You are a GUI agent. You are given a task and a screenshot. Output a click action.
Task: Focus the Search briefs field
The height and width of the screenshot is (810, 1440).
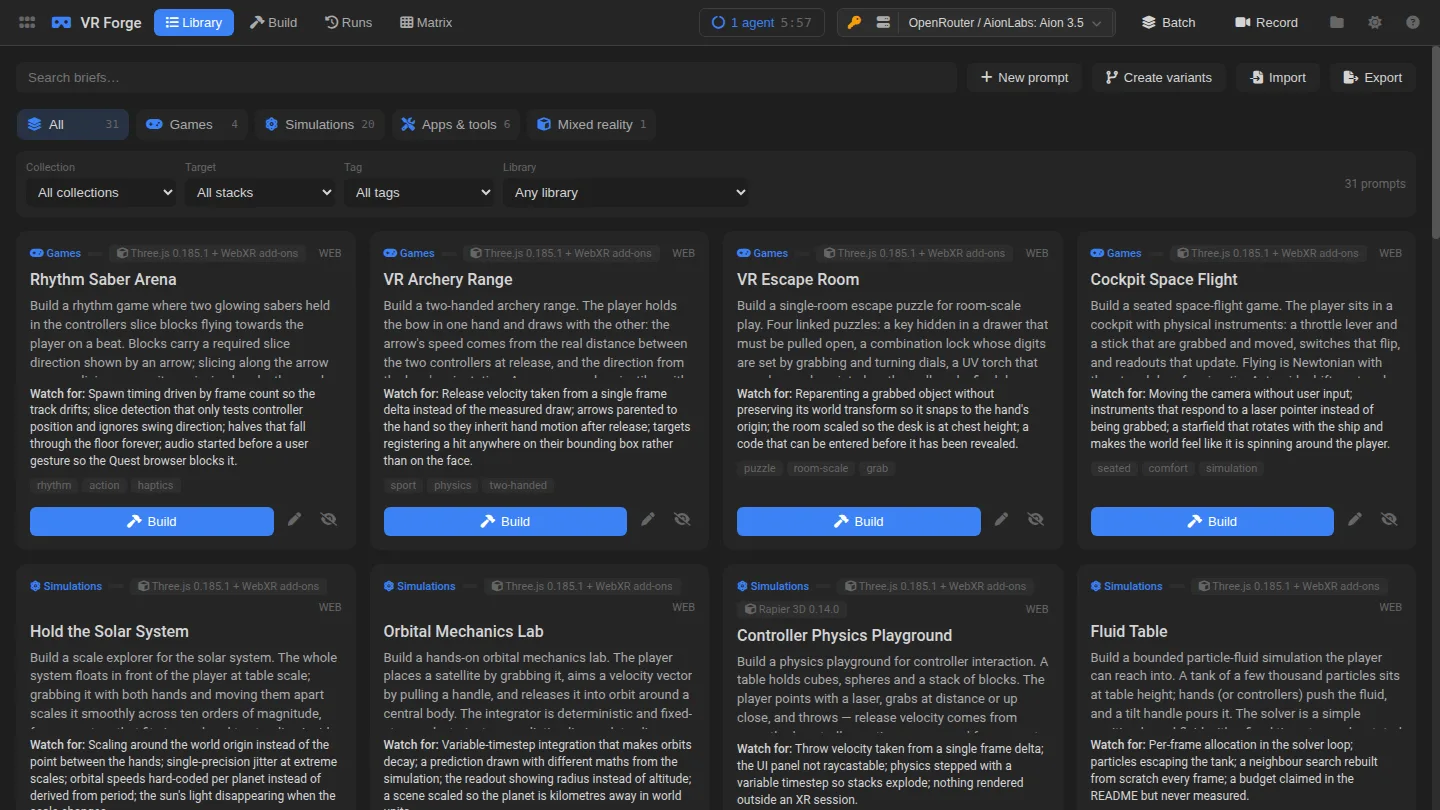(486, 77)
